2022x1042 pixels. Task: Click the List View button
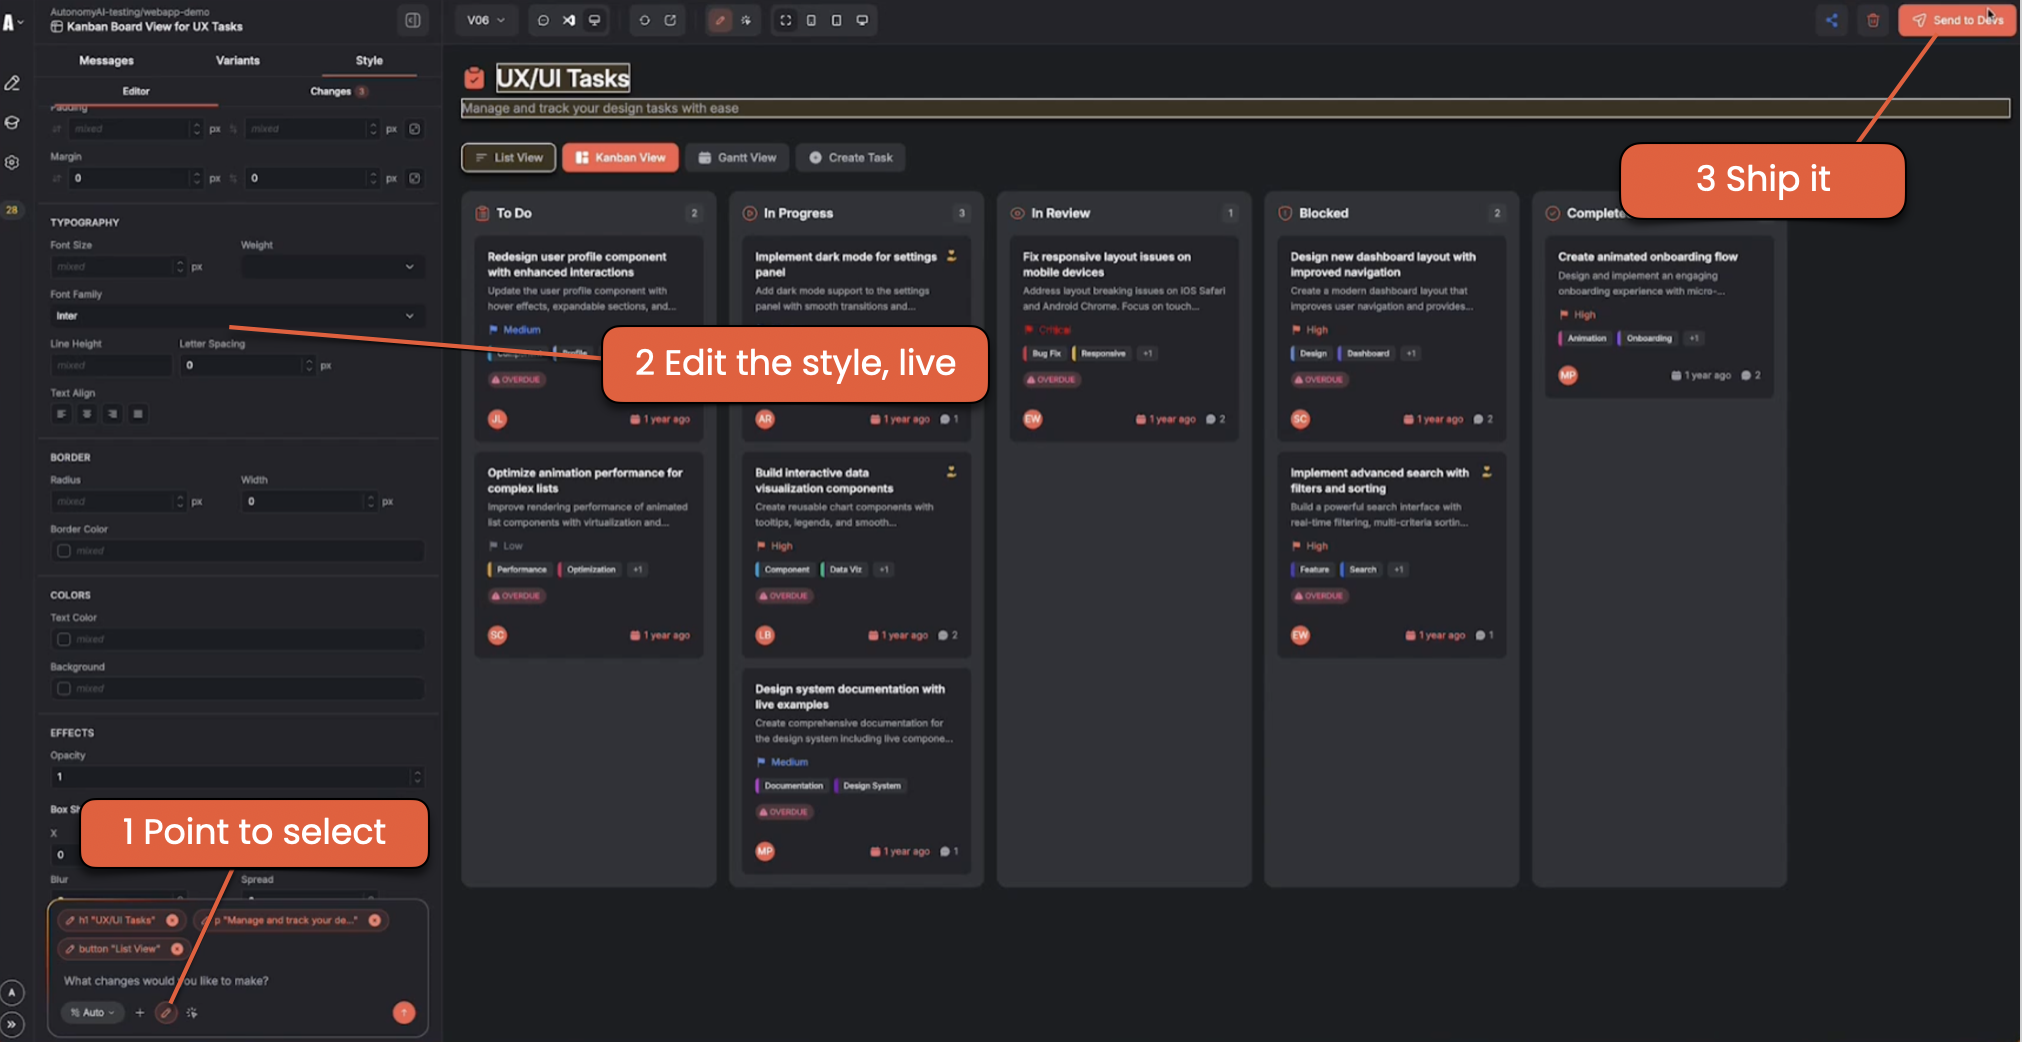509,157
